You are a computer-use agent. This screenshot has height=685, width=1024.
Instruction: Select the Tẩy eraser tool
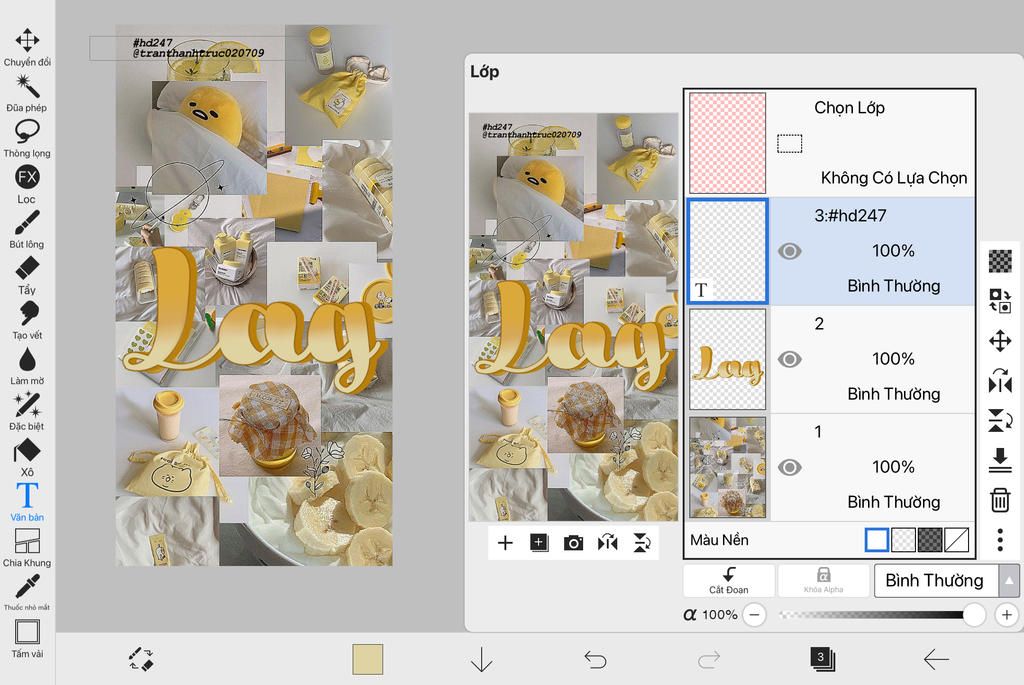(27, 276)
